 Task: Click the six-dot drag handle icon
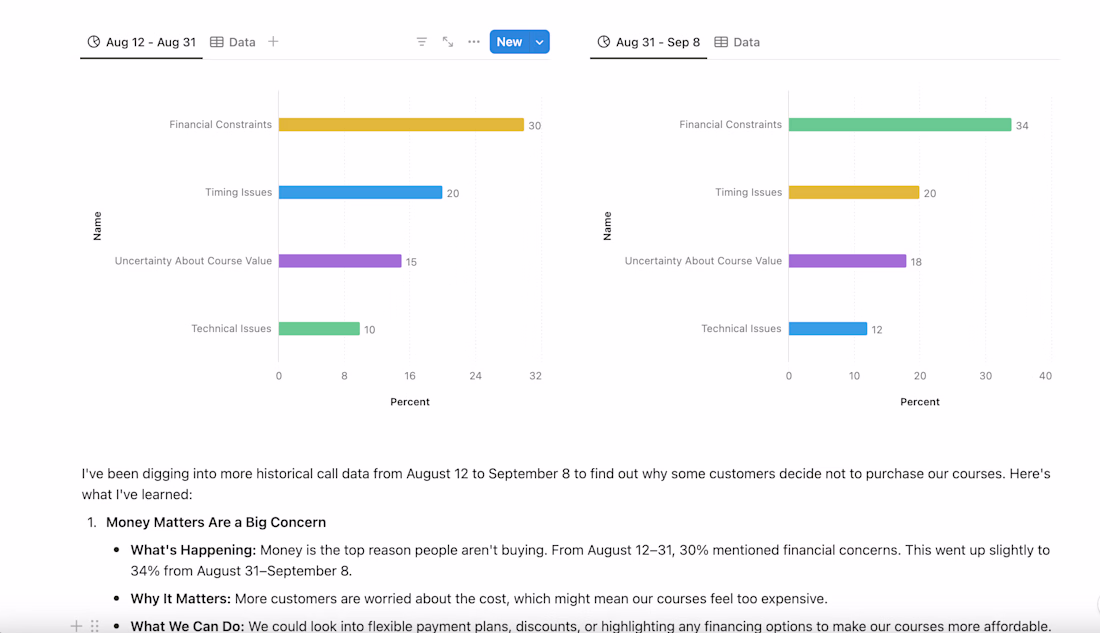95,626
